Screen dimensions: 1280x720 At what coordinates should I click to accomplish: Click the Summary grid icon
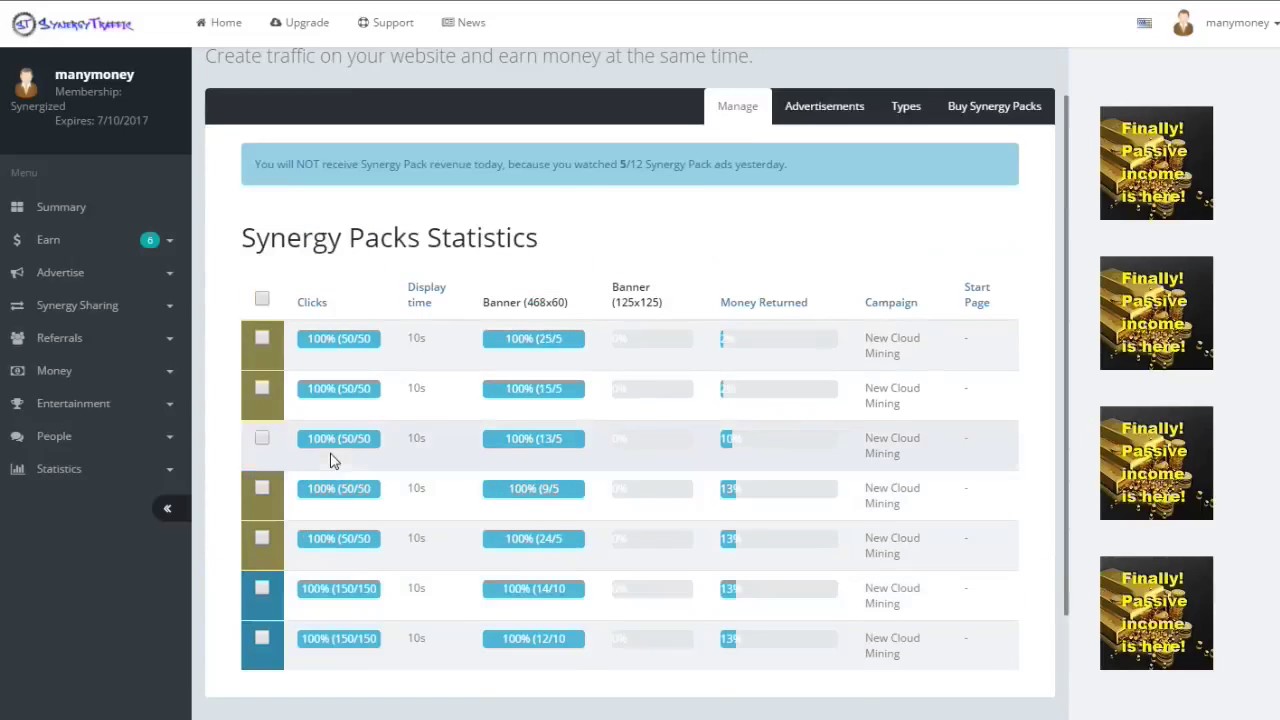(x=17, y=207)
